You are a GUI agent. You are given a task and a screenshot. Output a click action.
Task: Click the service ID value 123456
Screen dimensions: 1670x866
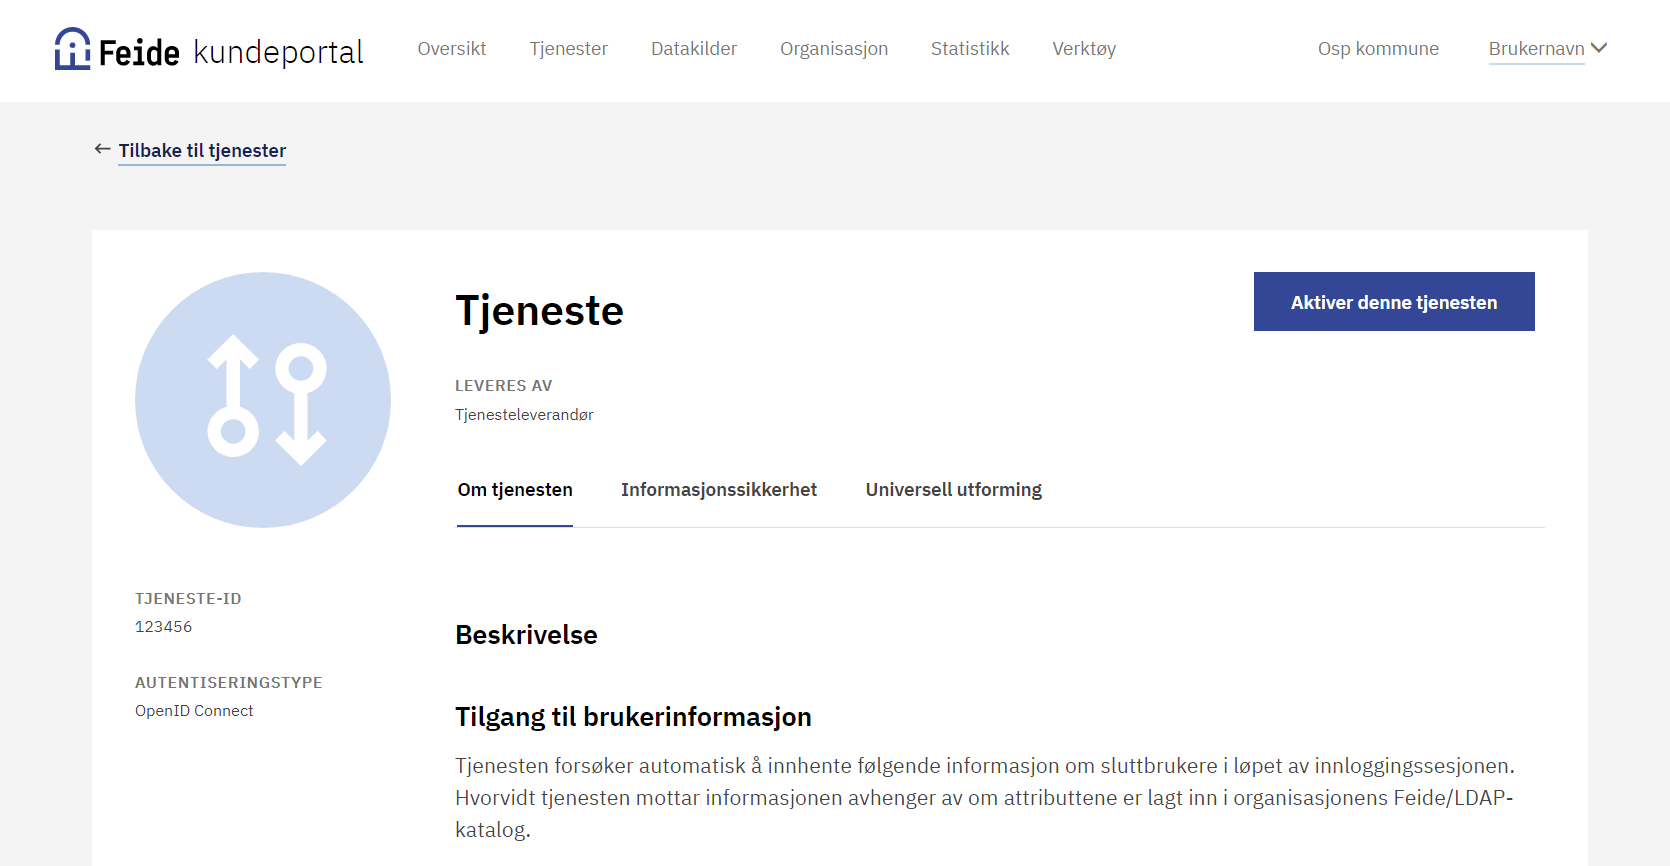[x=164, y=627]
